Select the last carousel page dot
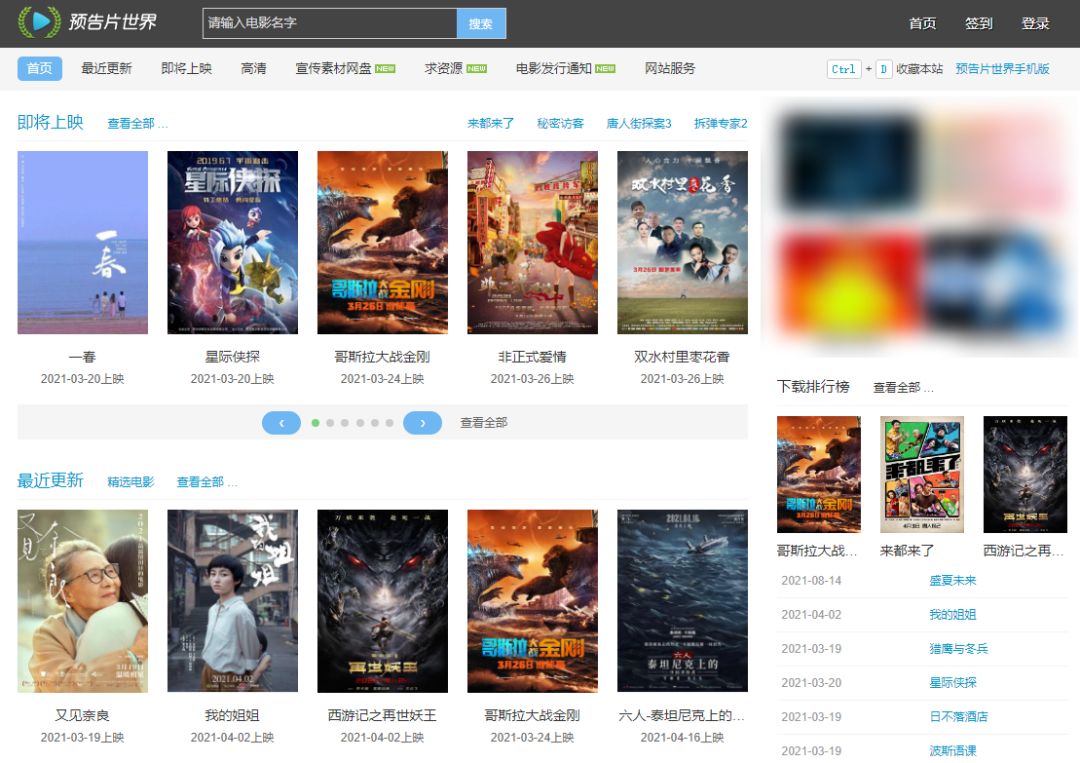 click(390, 423)
